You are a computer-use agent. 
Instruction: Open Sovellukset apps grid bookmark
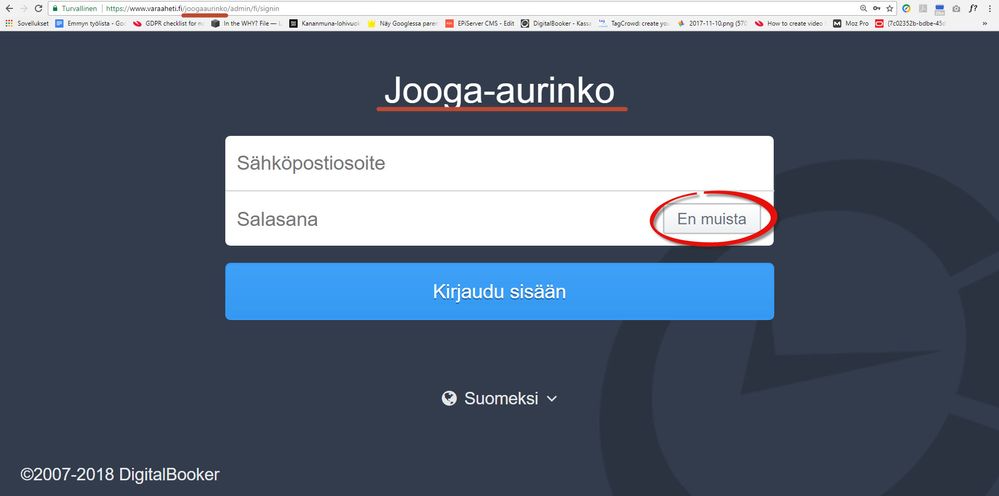click(x=27, y=24)
